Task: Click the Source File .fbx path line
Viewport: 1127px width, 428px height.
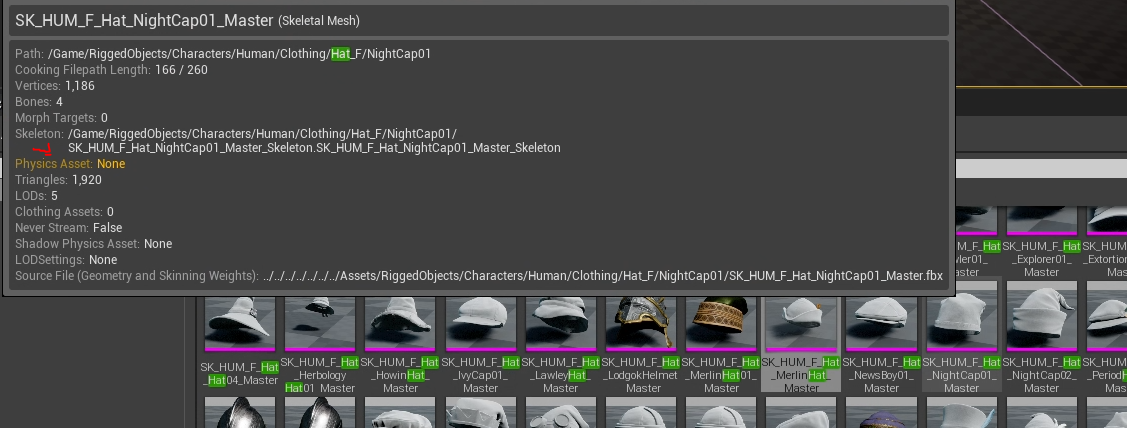Action: (x=479, y=276)
